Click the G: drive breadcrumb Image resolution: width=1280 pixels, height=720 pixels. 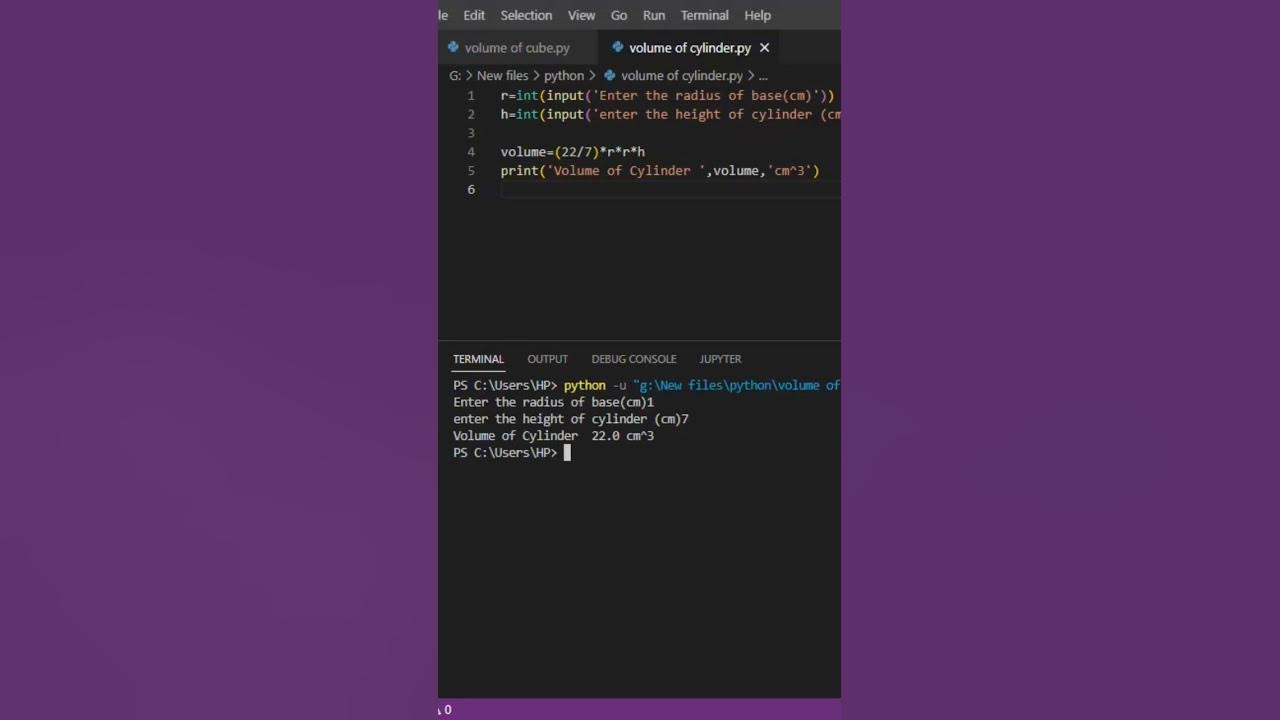point(455,76)
